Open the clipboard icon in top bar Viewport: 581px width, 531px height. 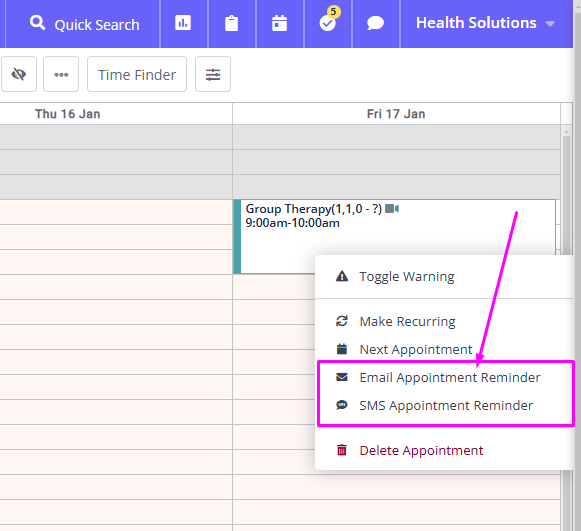pyautogui.click(x=231, y=23)
